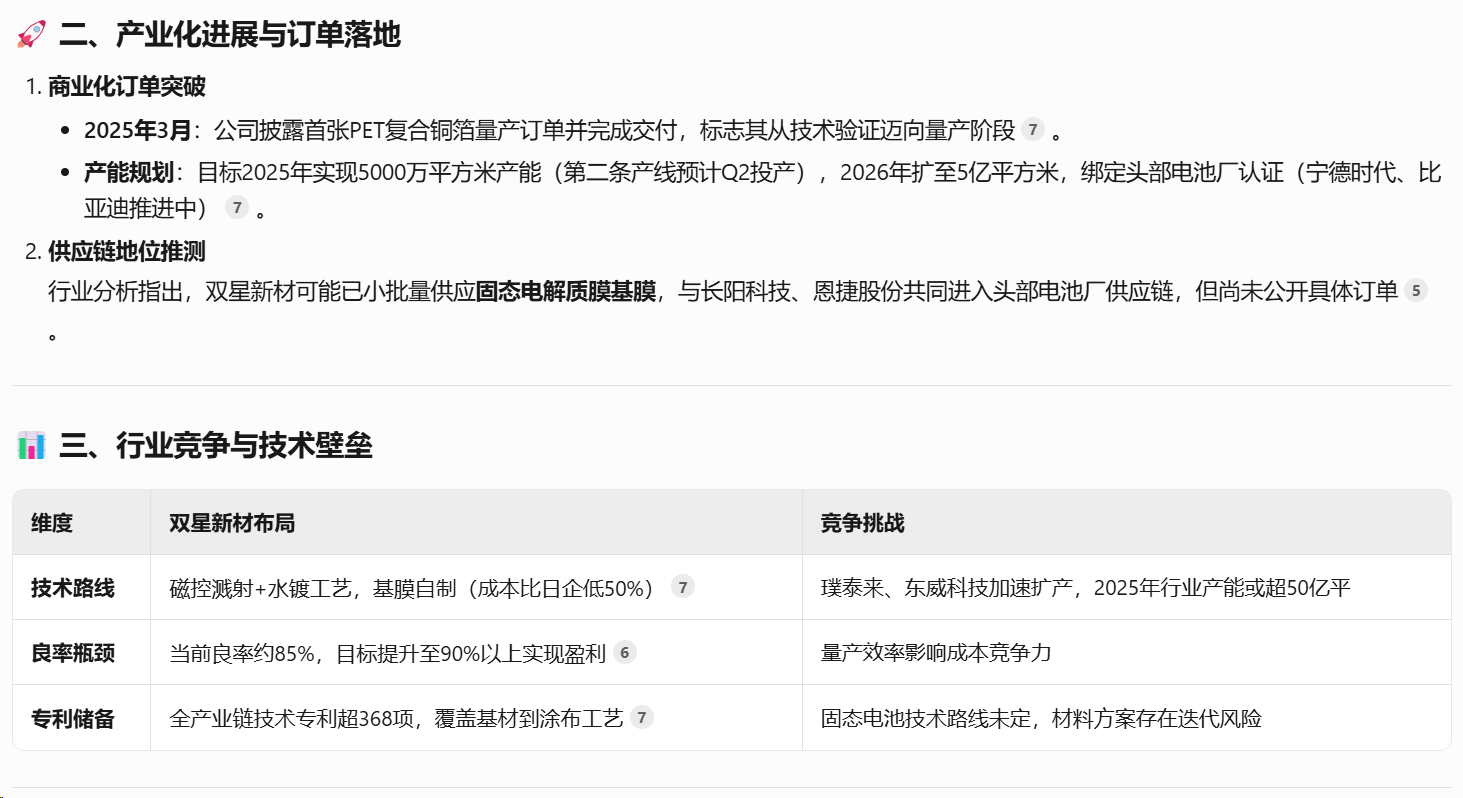1463x798 pixels.
Task: Click the 维度 column header
Action: coord(52,523)
